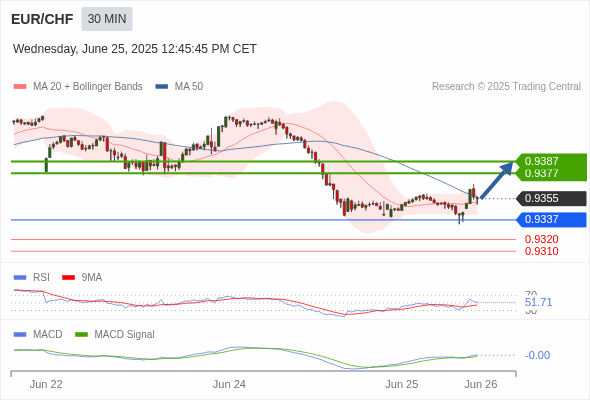
Task: Click the 0.9320 red support value
Action: coord(541,239)
